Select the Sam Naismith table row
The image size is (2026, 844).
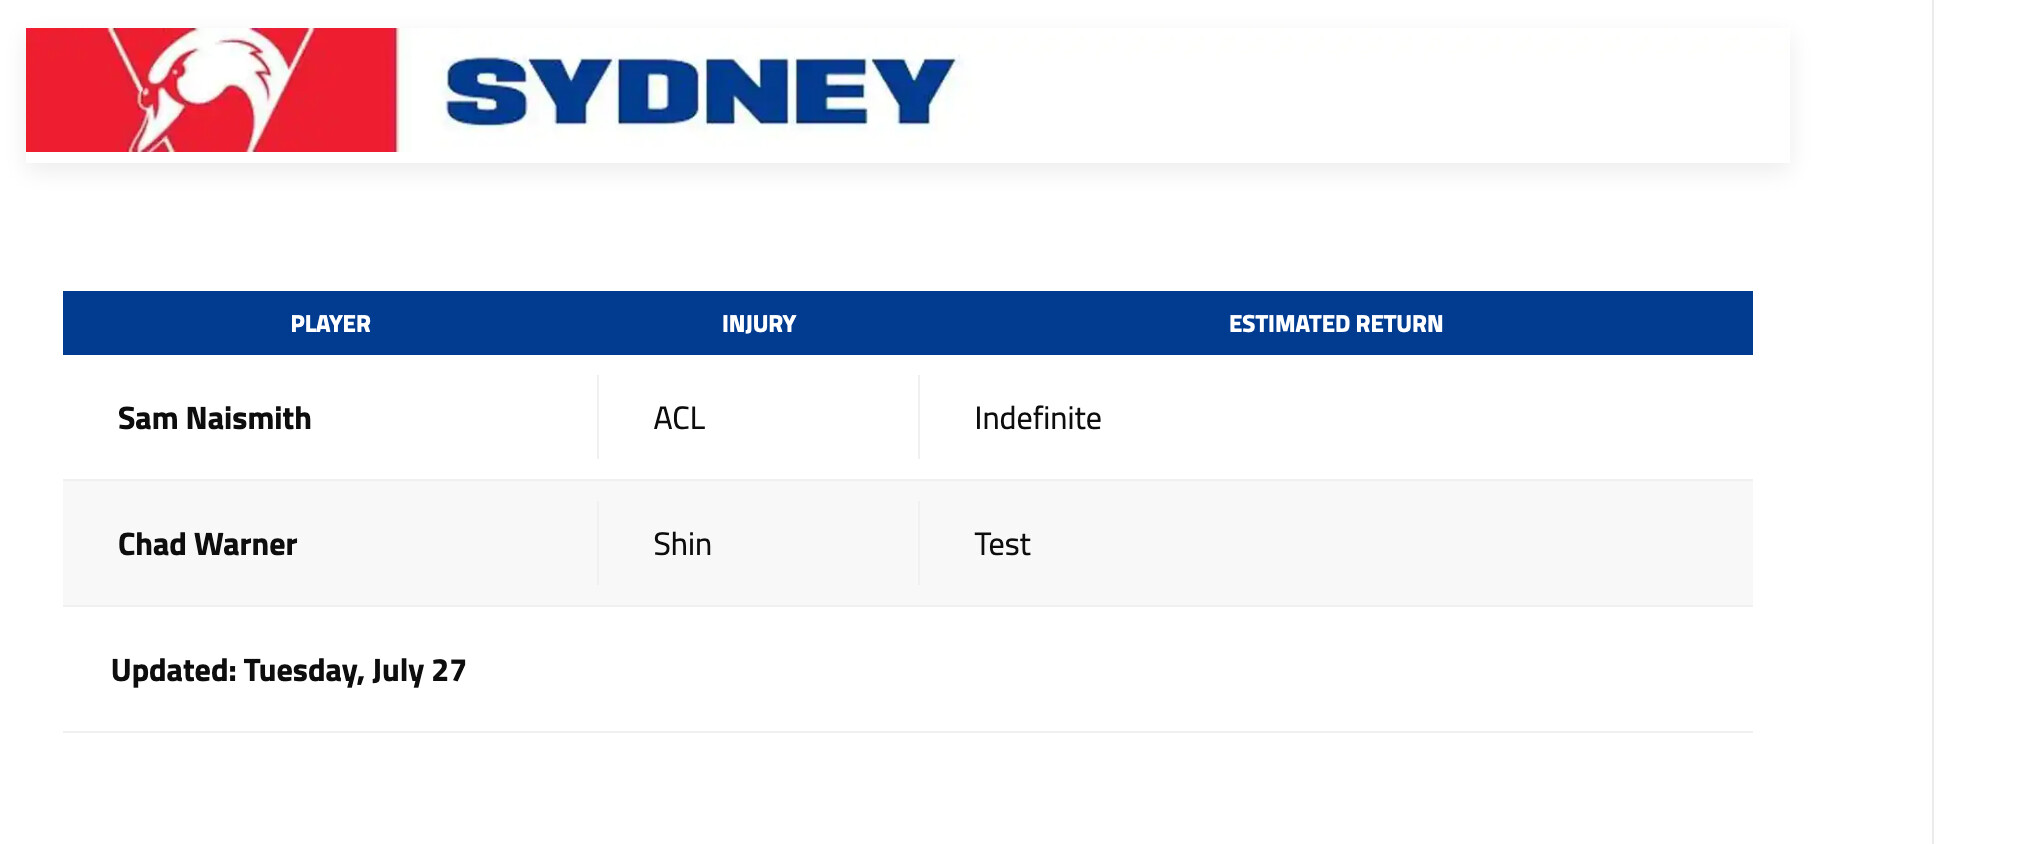point(908,418)
